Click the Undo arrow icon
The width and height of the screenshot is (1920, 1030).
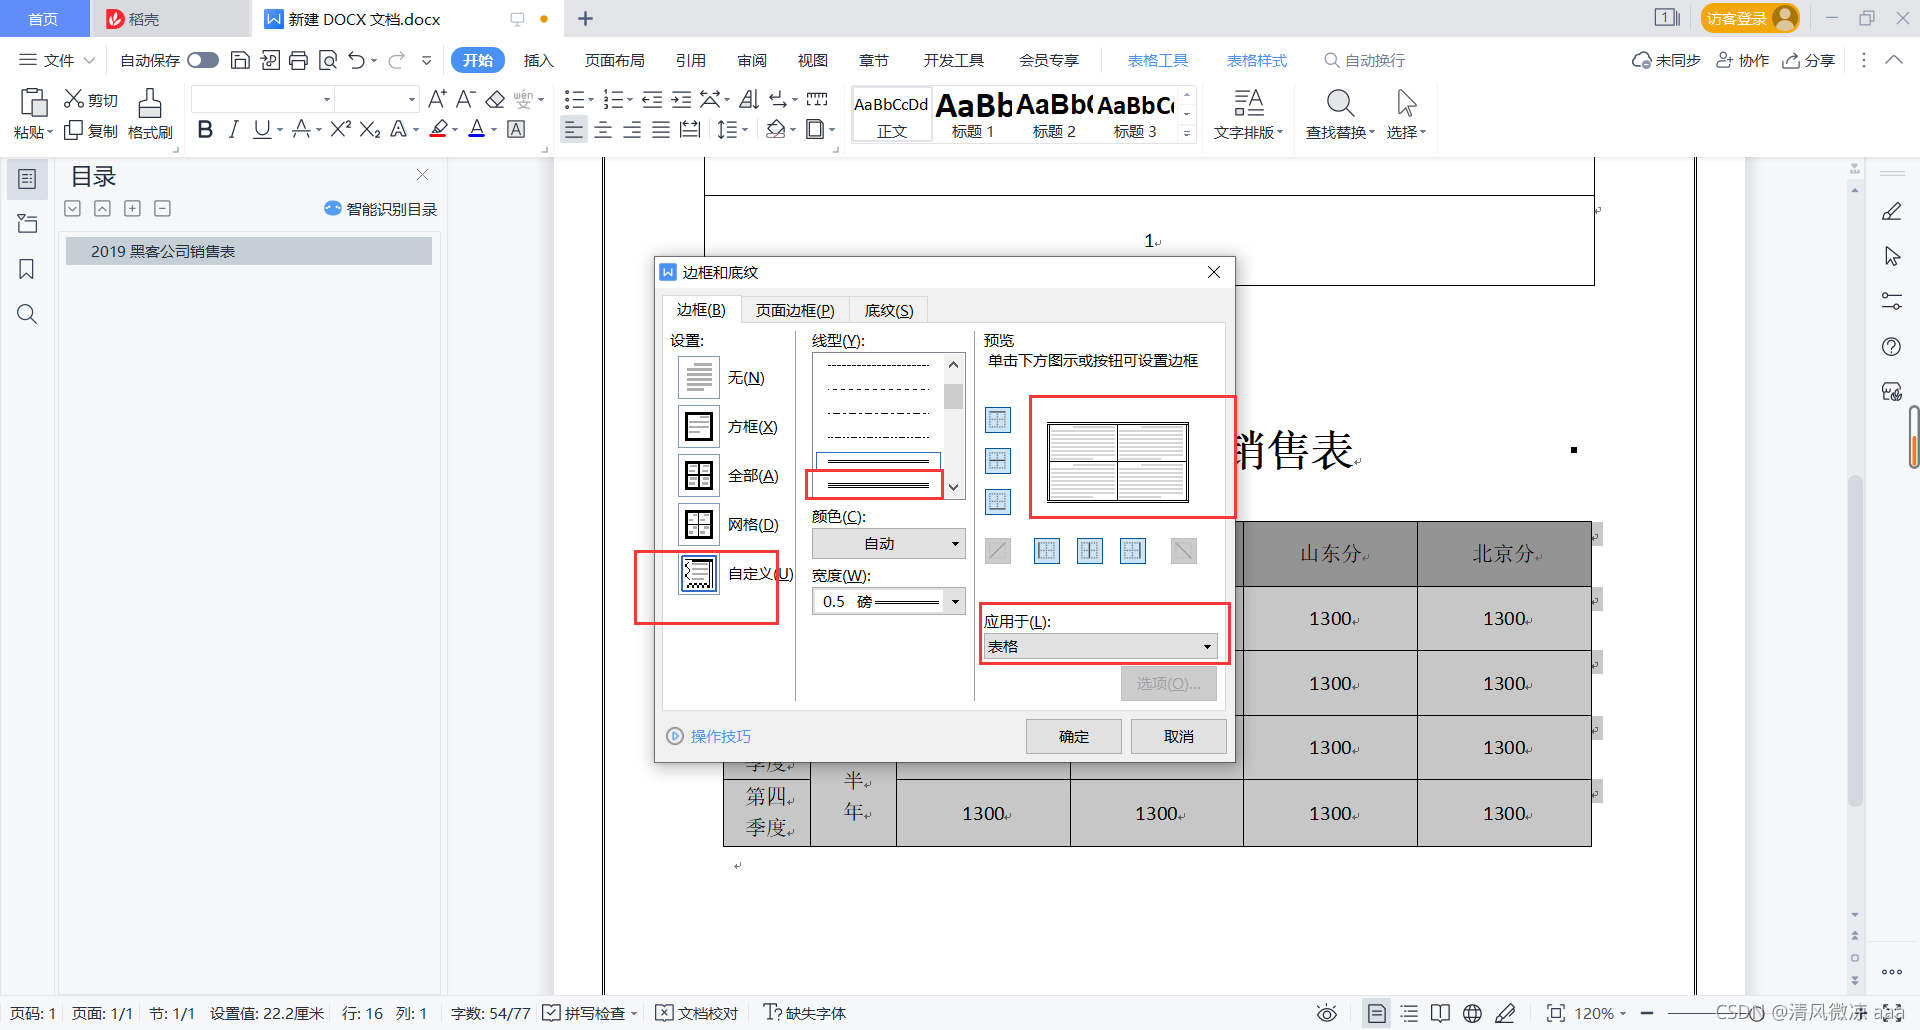point(356,60)
